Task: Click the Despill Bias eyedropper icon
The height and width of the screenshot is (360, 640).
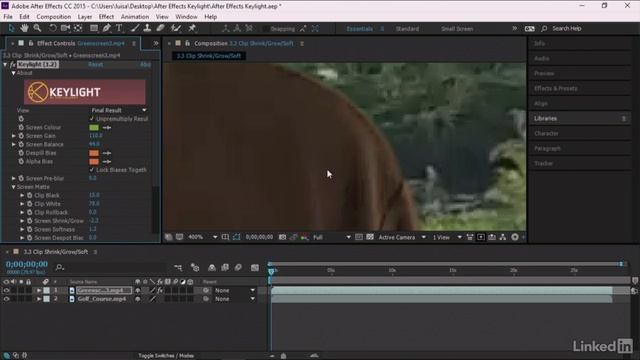Action: point(107,153)
